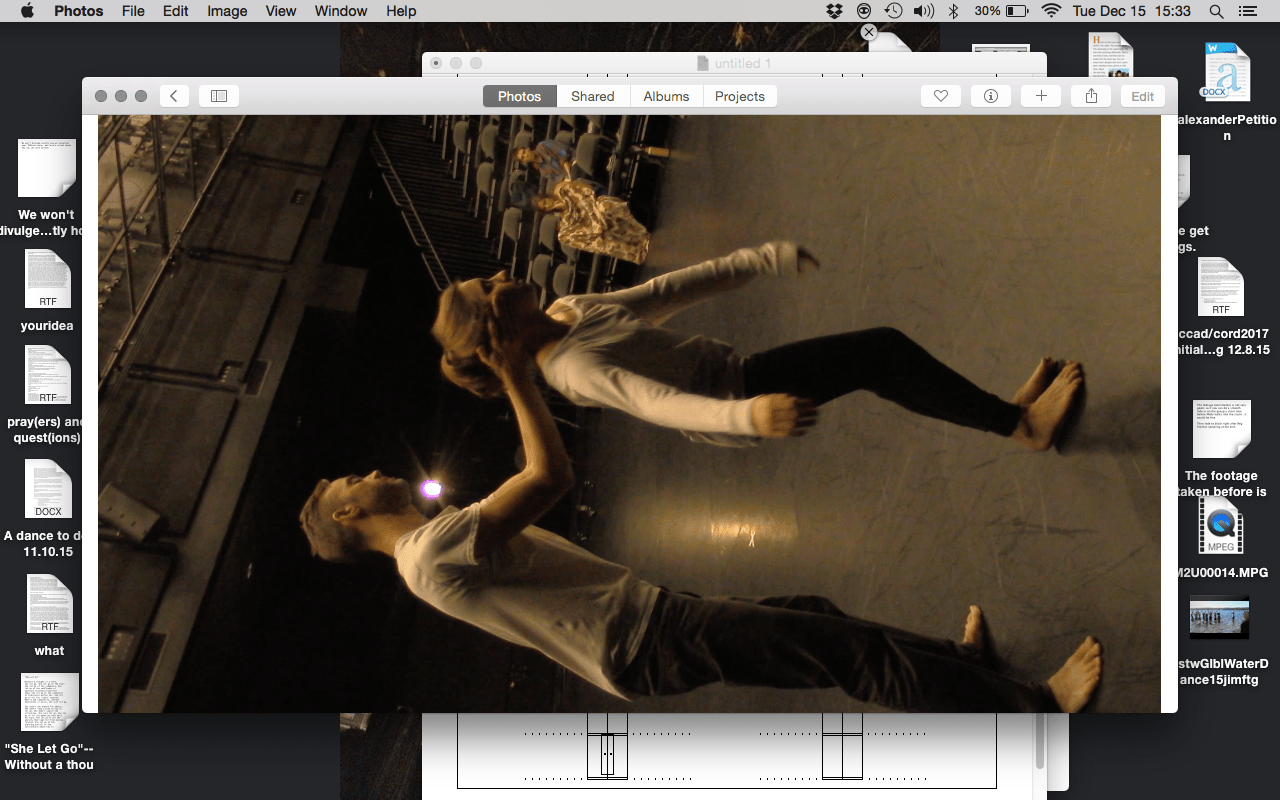Open Spotlight search from the menu bar
The image size is (1280, 800).
(x=1216, y=11)
